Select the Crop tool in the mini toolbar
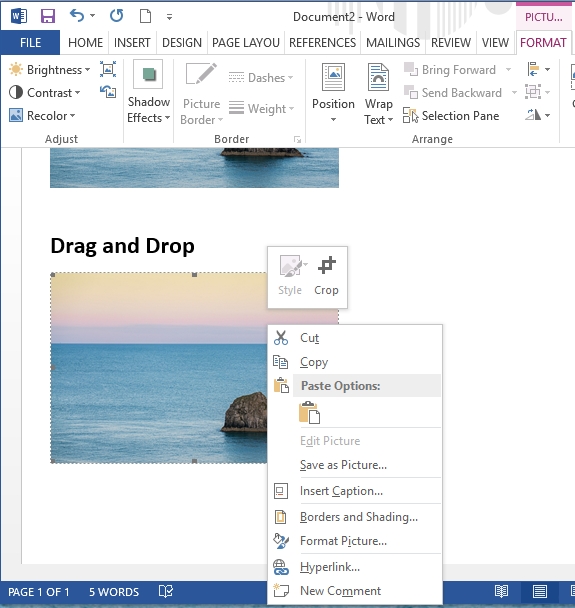Viewport: 575px width, 608px height. point(326,276)
